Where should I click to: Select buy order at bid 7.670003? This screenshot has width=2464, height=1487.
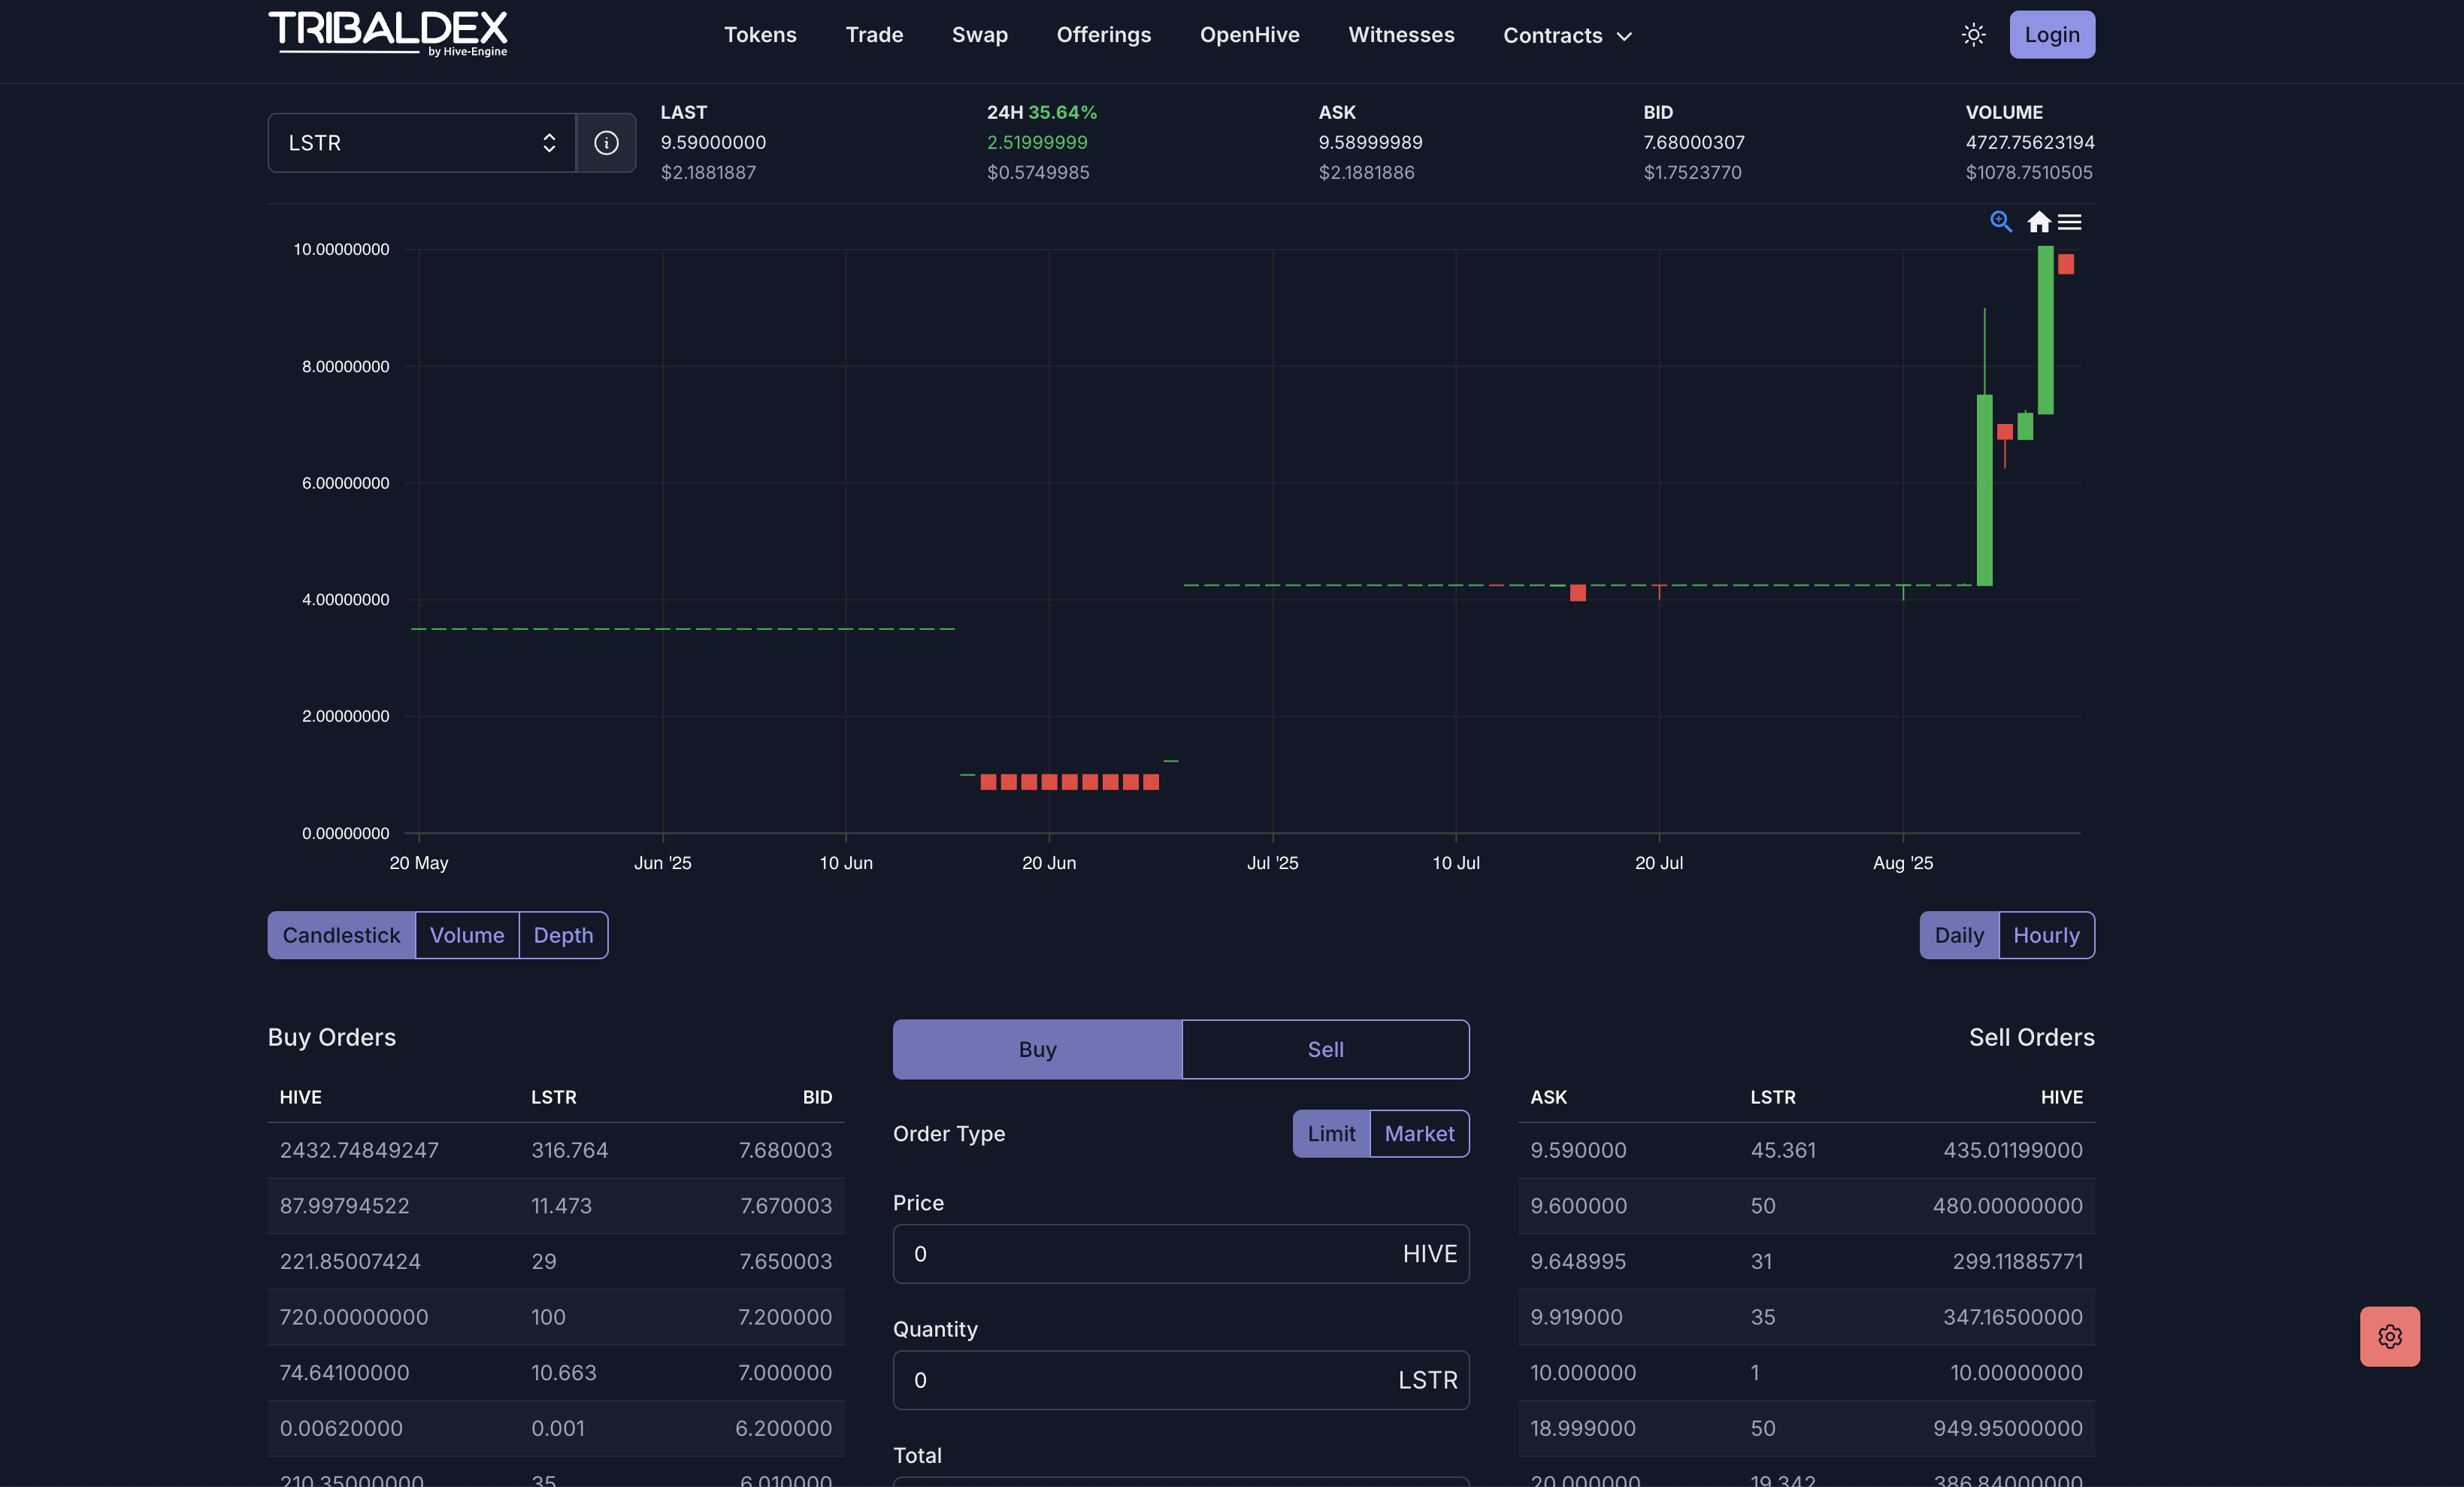coord(556,1205)
